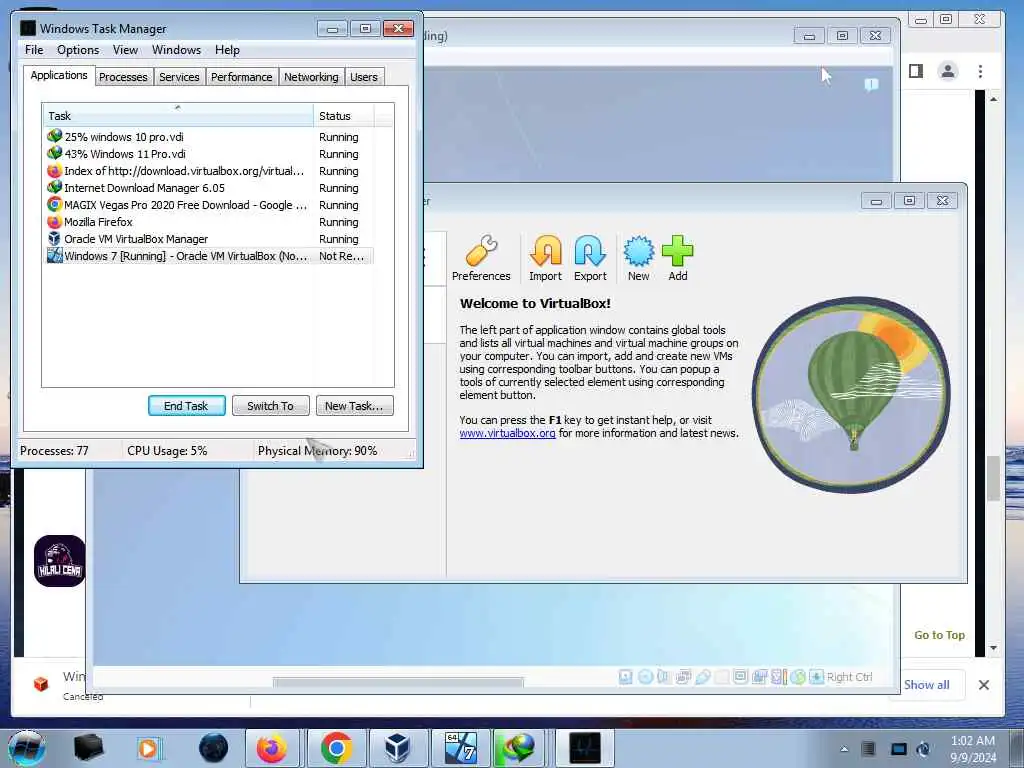The height and width of the screenshot is (768, 1024).
Task: Select the Applications tab
Action: (59, 75)
